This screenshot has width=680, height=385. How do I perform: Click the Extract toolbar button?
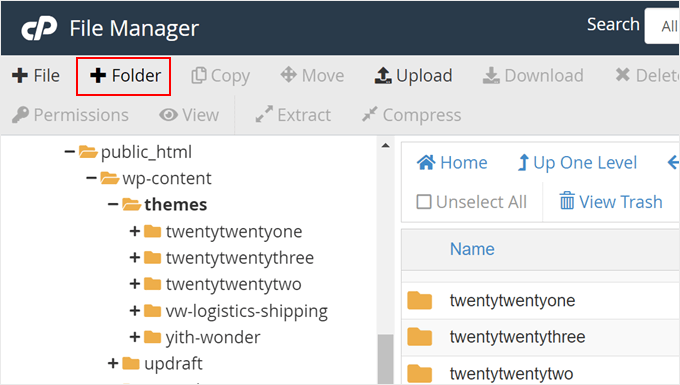click(x=293, y=115)
